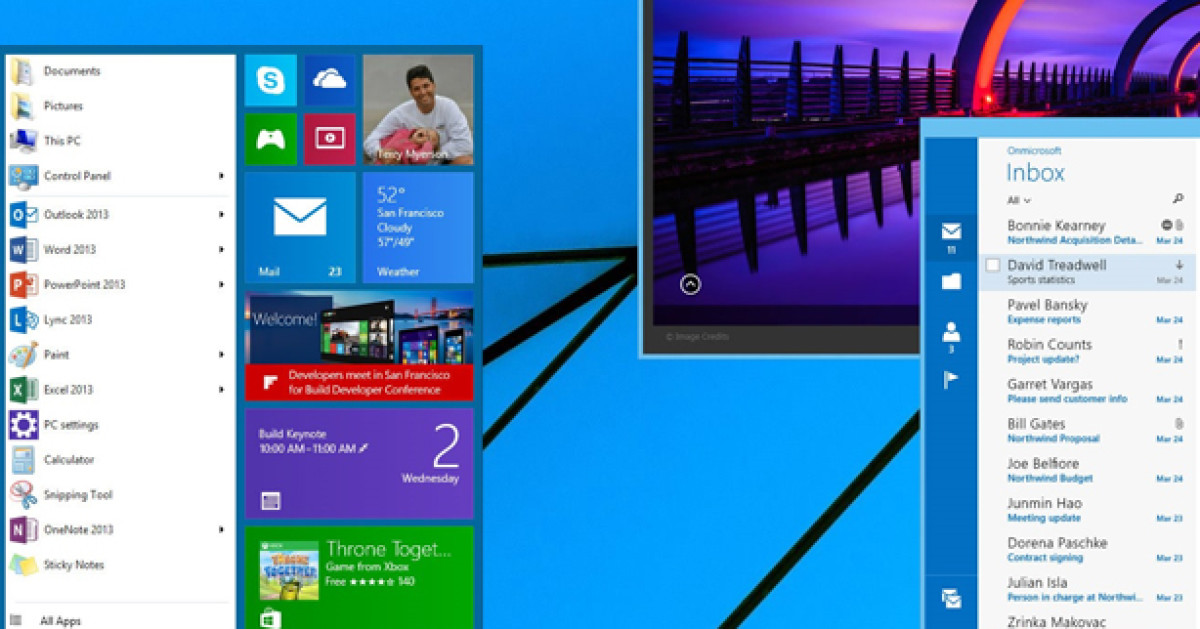Click the Excel 2013 app icon

(x=23, y=390)
